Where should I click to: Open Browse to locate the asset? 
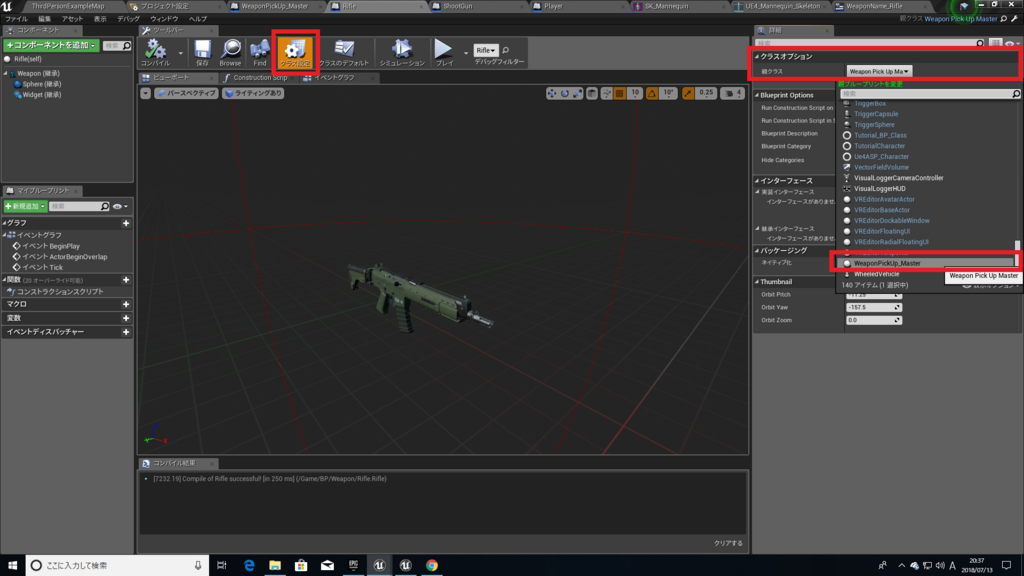point(230,52)
